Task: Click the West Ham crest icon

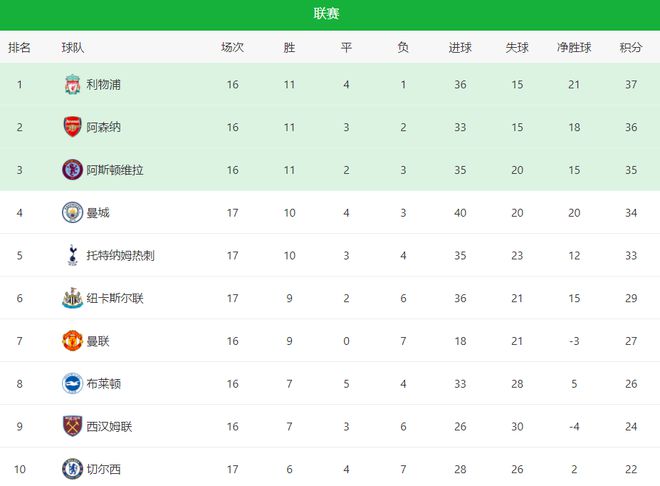Action: click(72, 426)
